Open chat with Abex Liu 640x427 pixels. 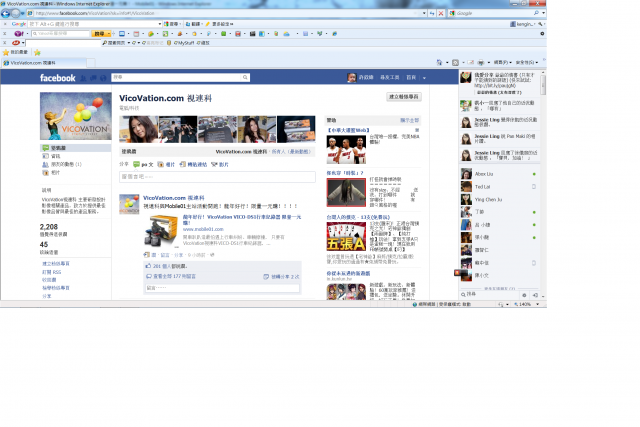click(499, 174)
